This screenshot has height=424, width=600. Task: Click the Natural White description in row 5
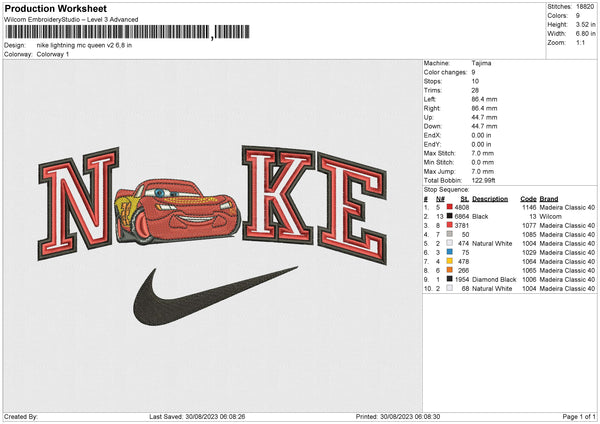(492, 243)
